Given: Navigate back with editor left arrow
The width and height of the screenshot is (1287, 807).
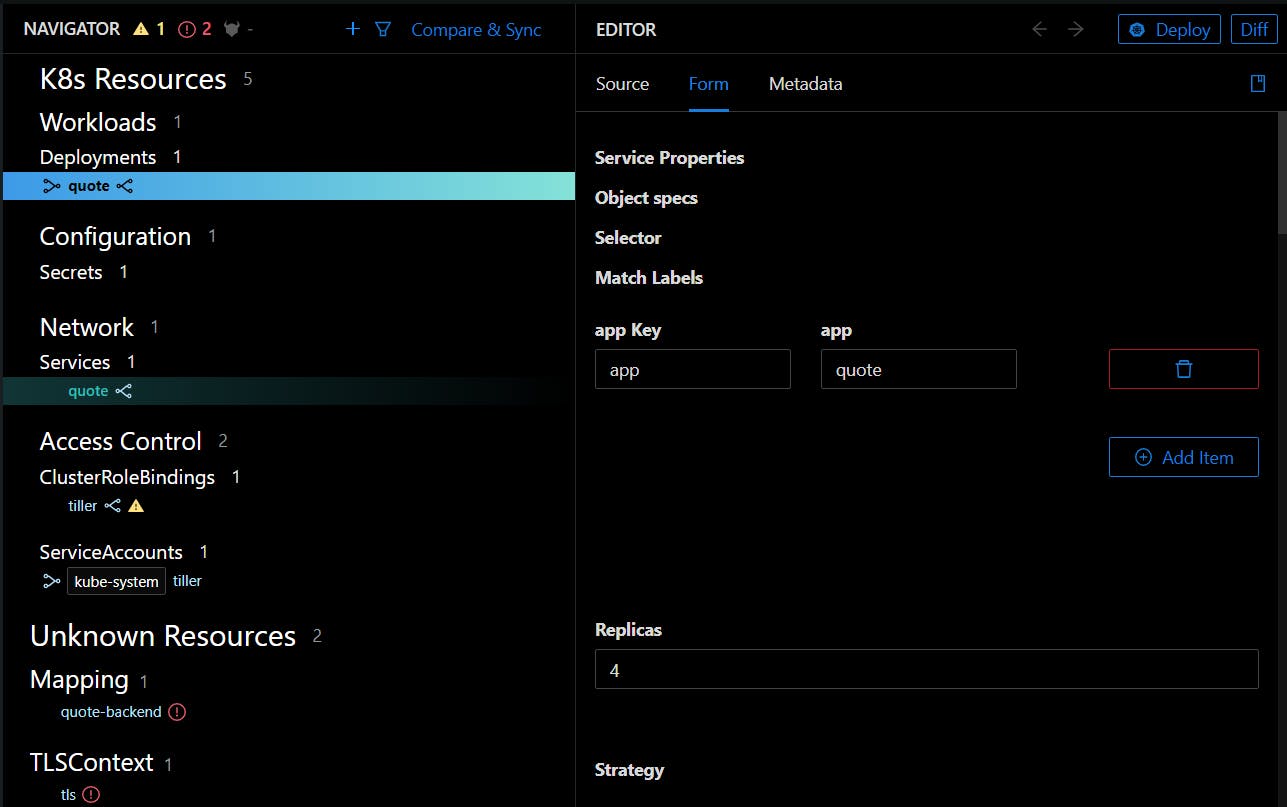Looking at the screenshot, I should [1039, 29].
